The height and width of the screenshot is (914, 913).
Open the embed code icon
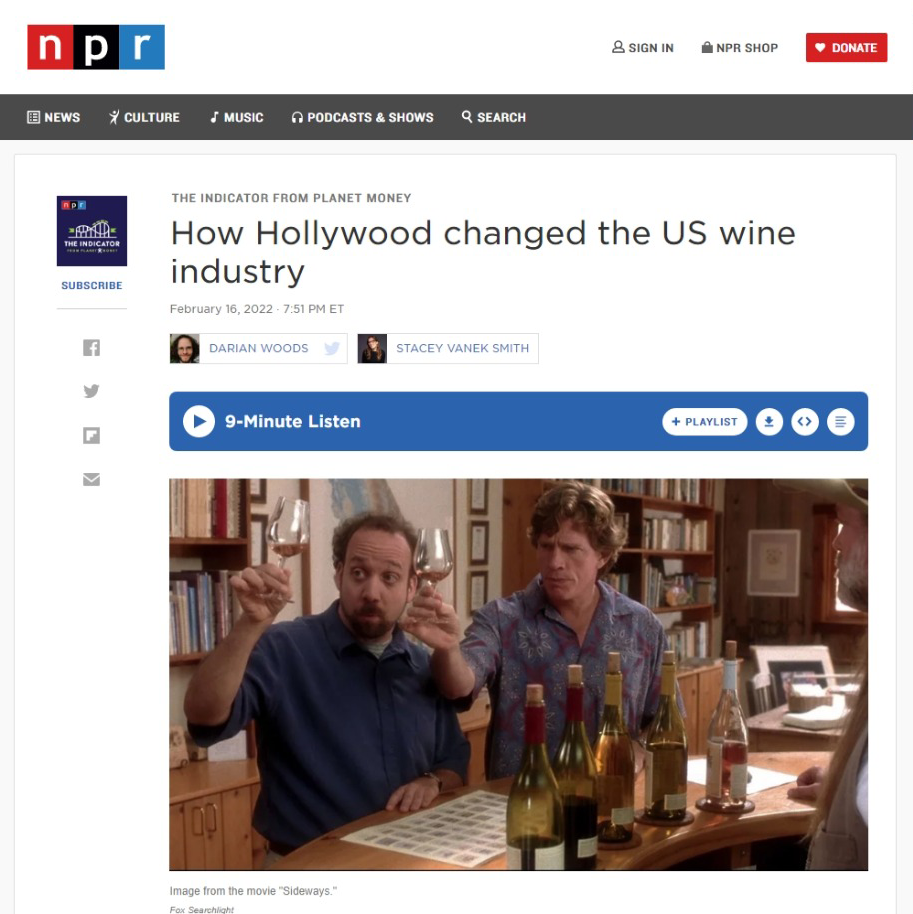click(805, 421)
